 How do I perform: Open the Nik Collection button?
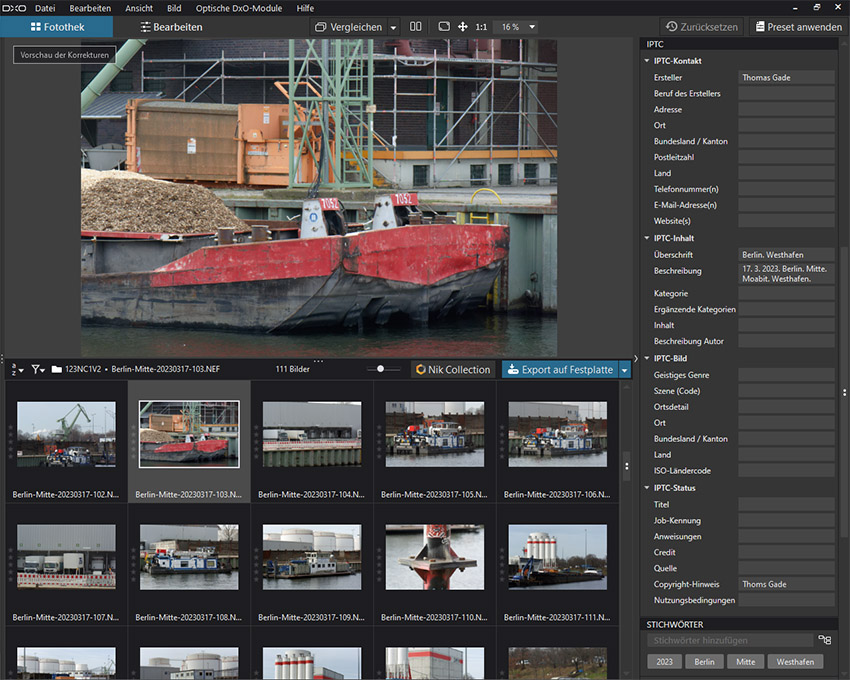pos(453,370)
